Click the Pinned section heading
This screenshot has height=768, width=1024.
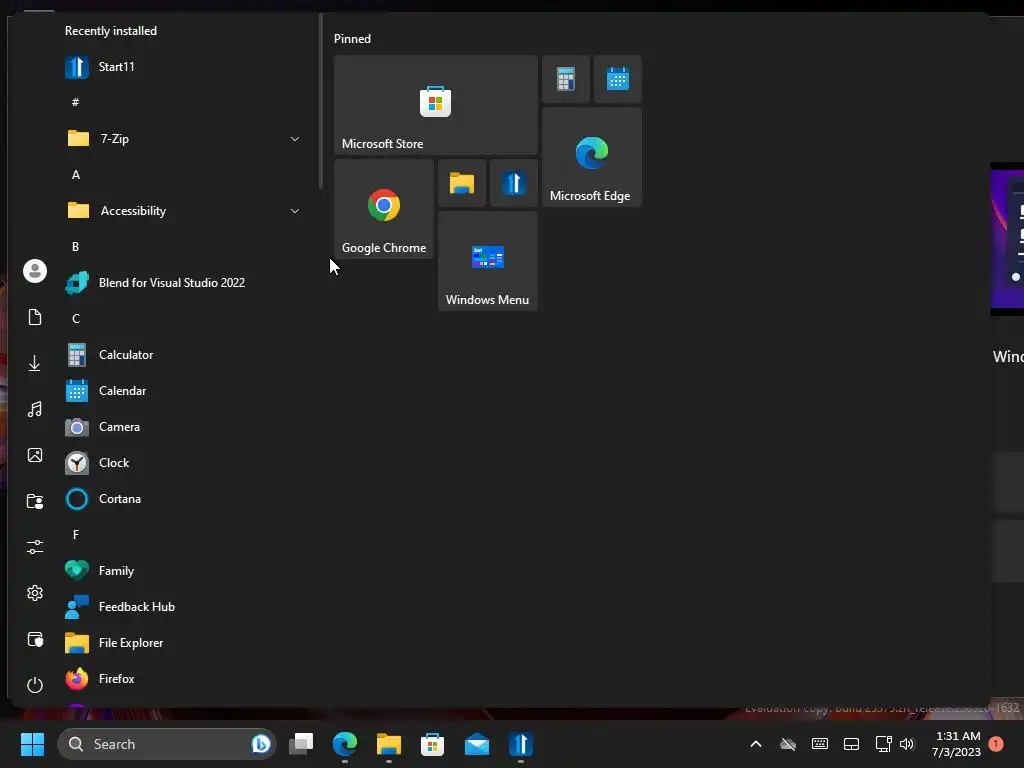click(x=352, y=39)
